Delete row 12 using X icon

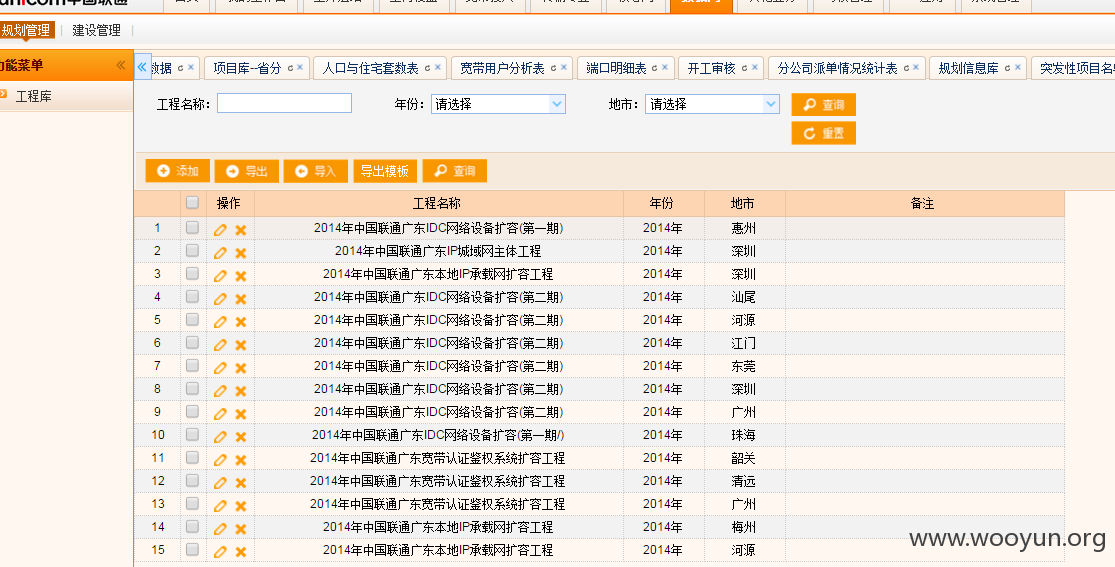241,482
